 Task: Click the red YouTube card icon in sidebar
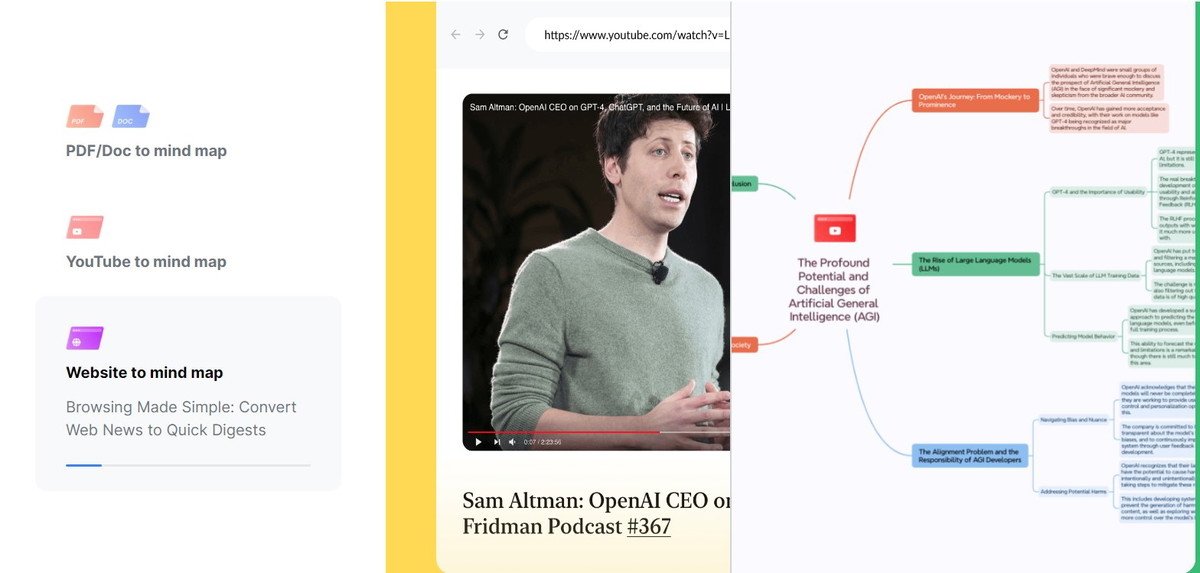[x=85, y=227]
